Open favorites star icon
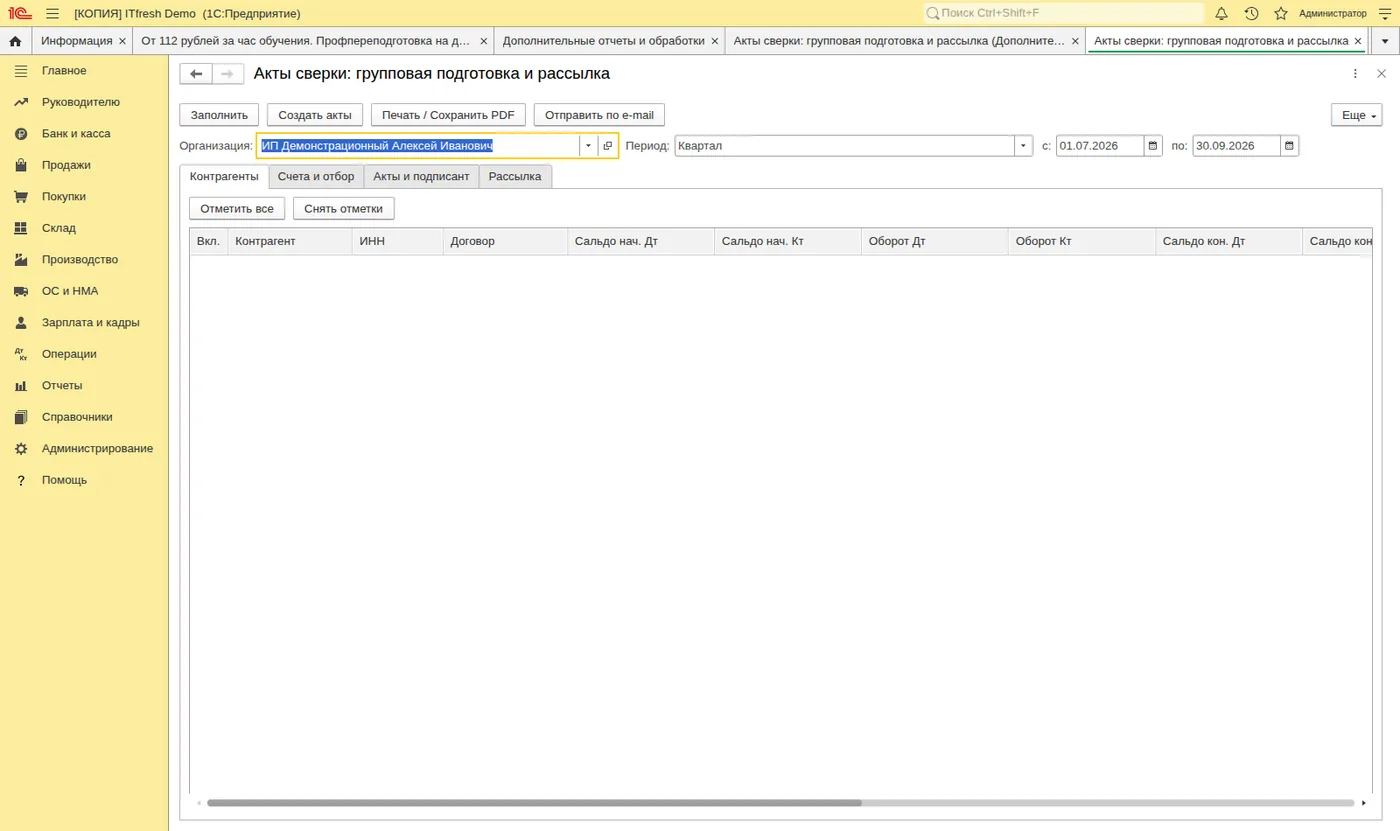 click(x=1281, y=13)
